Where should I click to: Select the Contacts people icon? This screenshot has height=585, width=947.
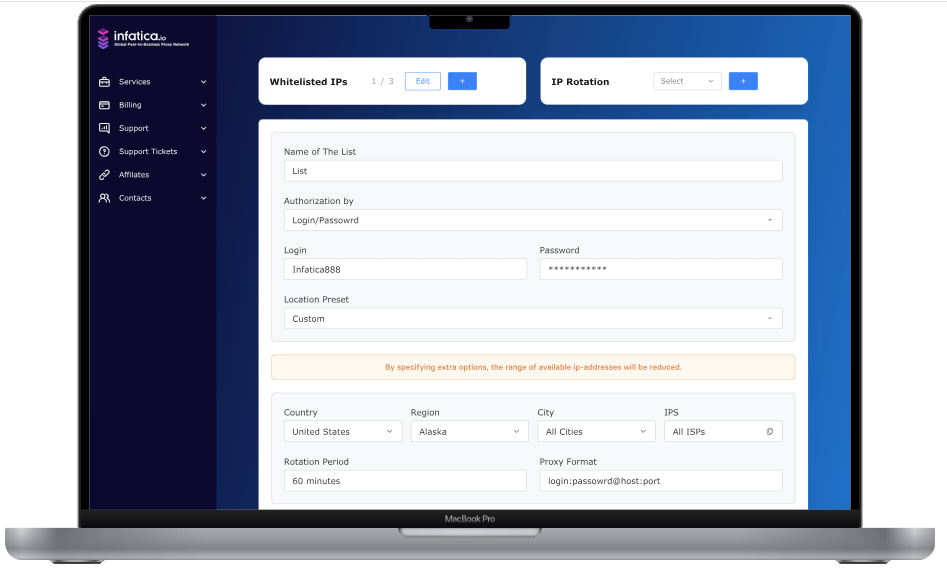(x=104, y=198)
